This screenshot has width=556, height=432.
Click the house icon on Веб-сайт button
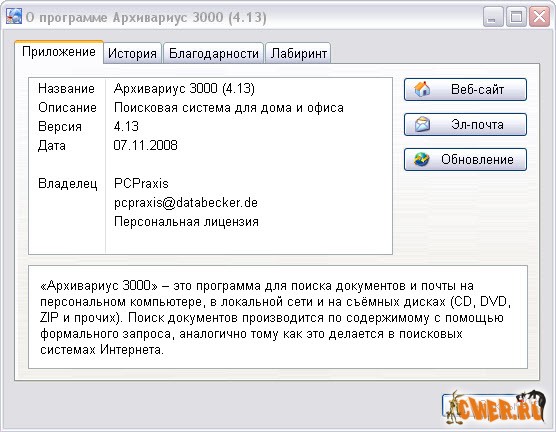click(x=422, y=89)
